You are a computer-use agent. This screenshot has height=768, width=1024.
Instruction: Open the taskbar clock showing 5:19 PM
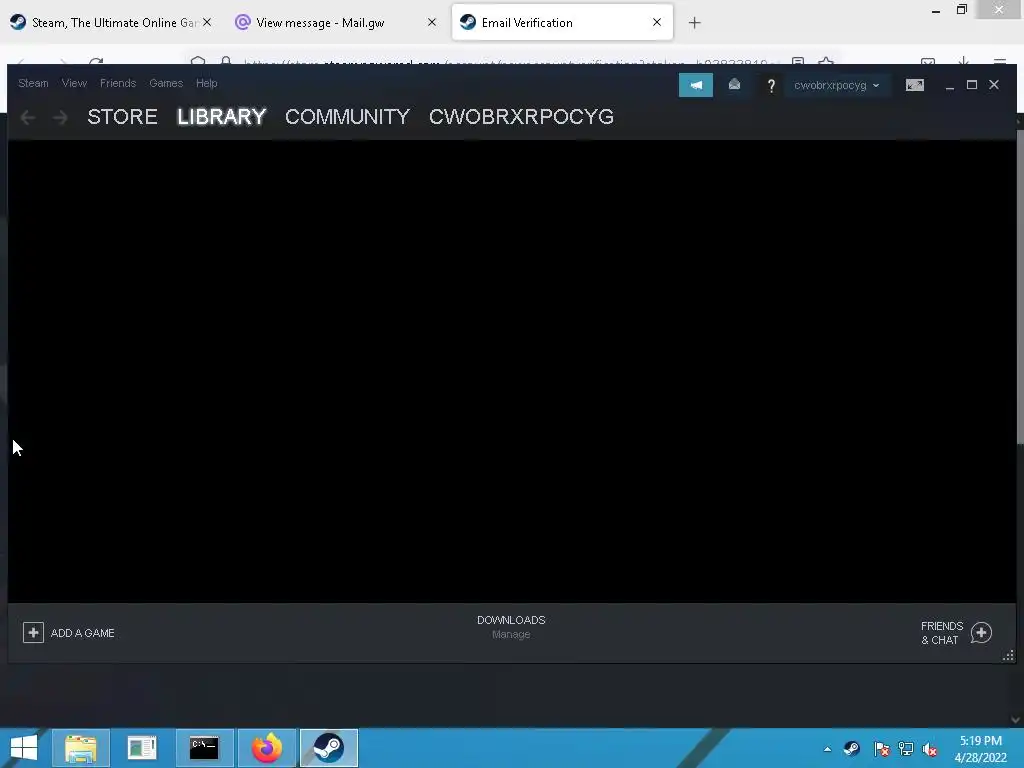point(980,749)
